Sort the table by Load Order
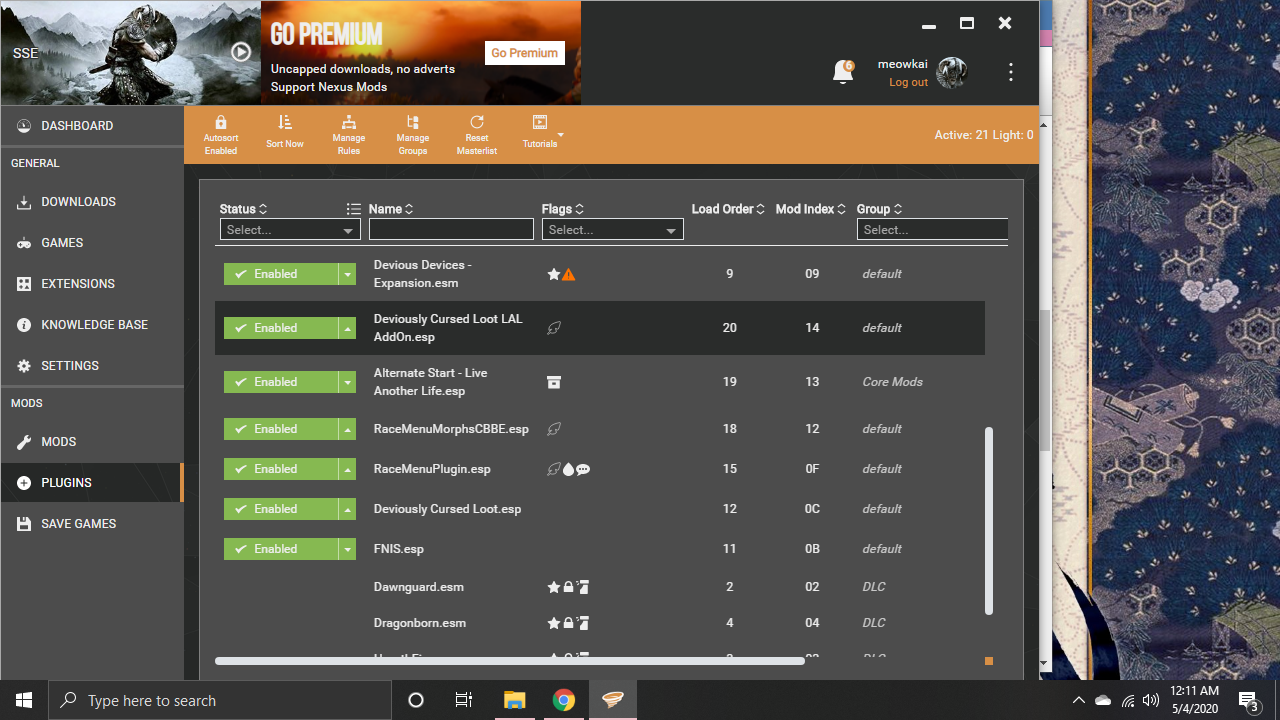The height and width of the screenshot is (720, 1280). point(728,209)
